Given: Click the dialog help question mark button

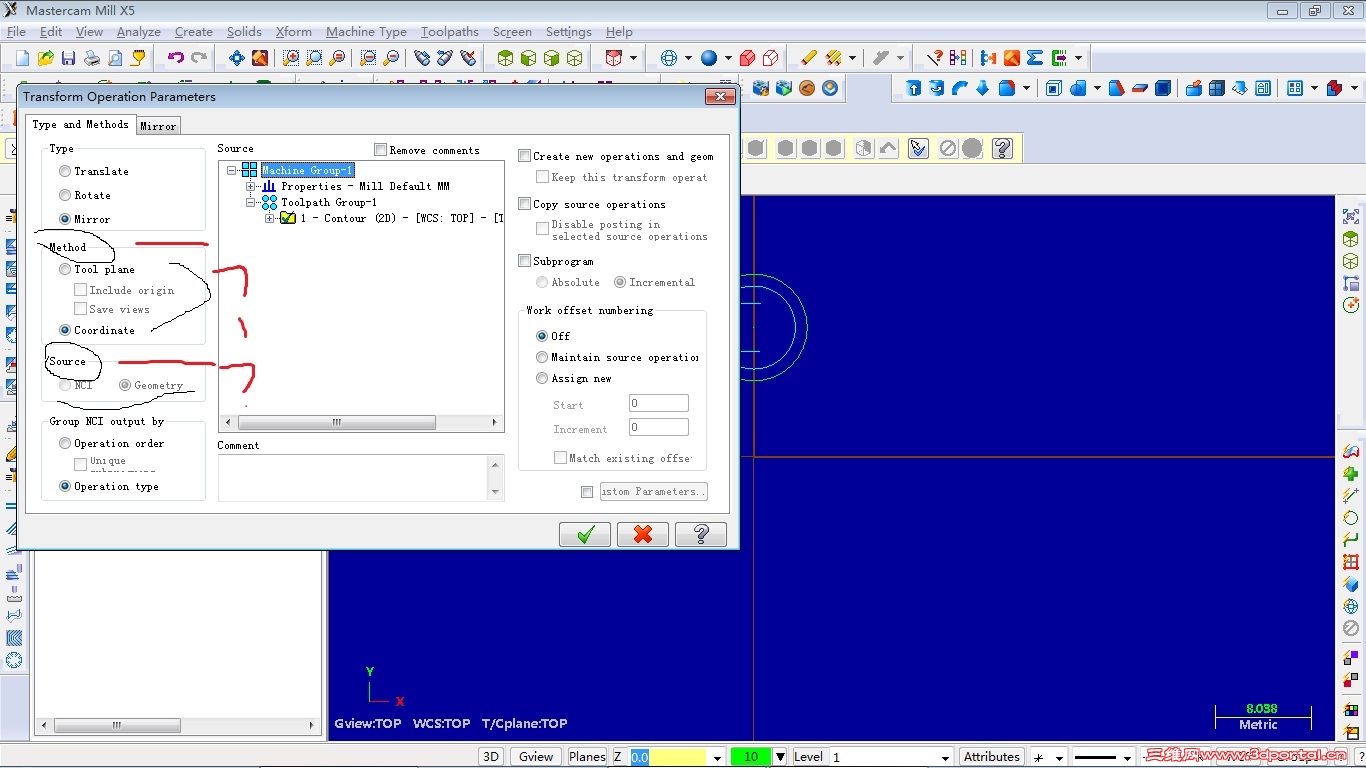Looking at the screenshot, I should coord(701,534).
